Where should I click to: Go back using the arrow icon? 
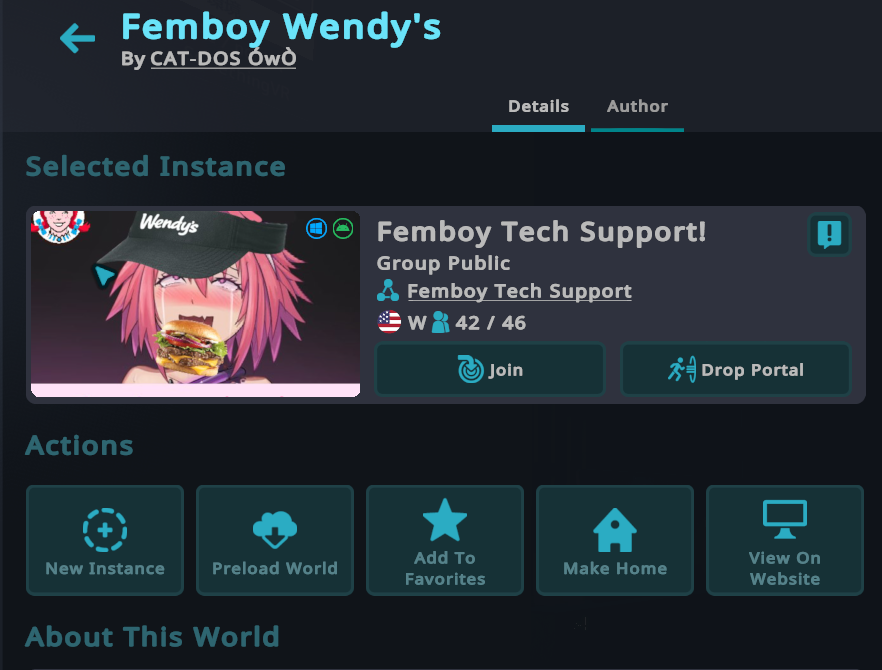pyautogui.click(x=78, y=38)
